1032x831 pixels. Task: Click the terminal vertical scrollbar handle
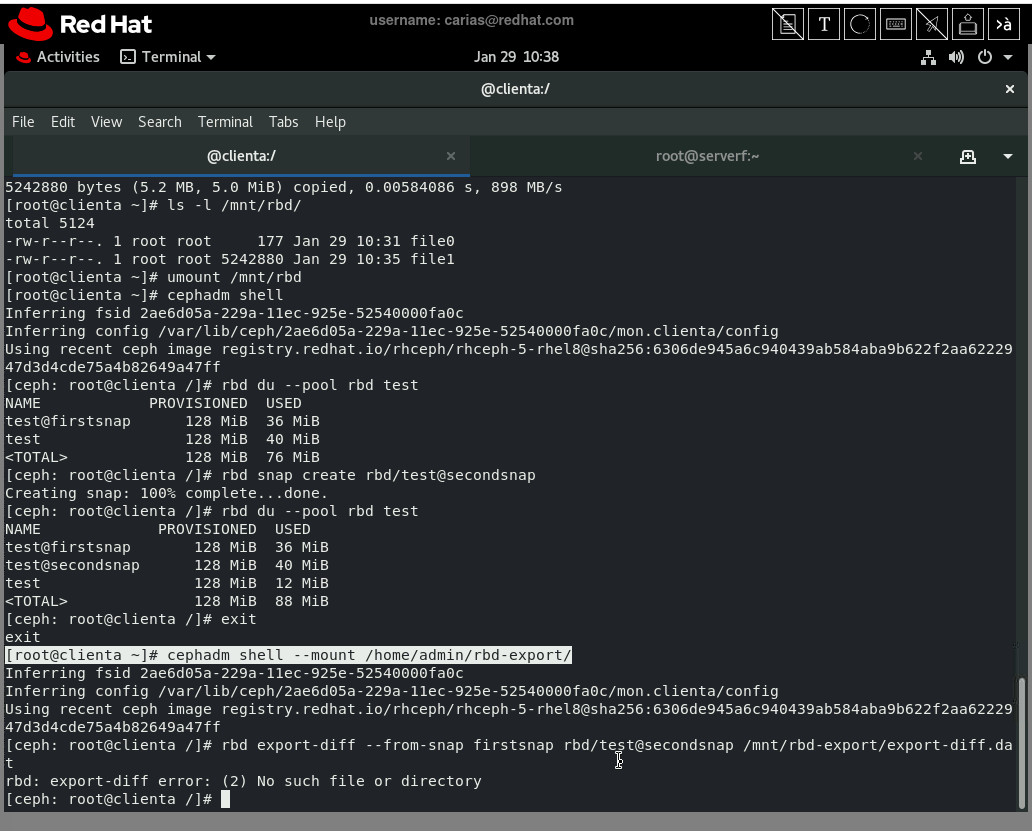[1021, 741]
